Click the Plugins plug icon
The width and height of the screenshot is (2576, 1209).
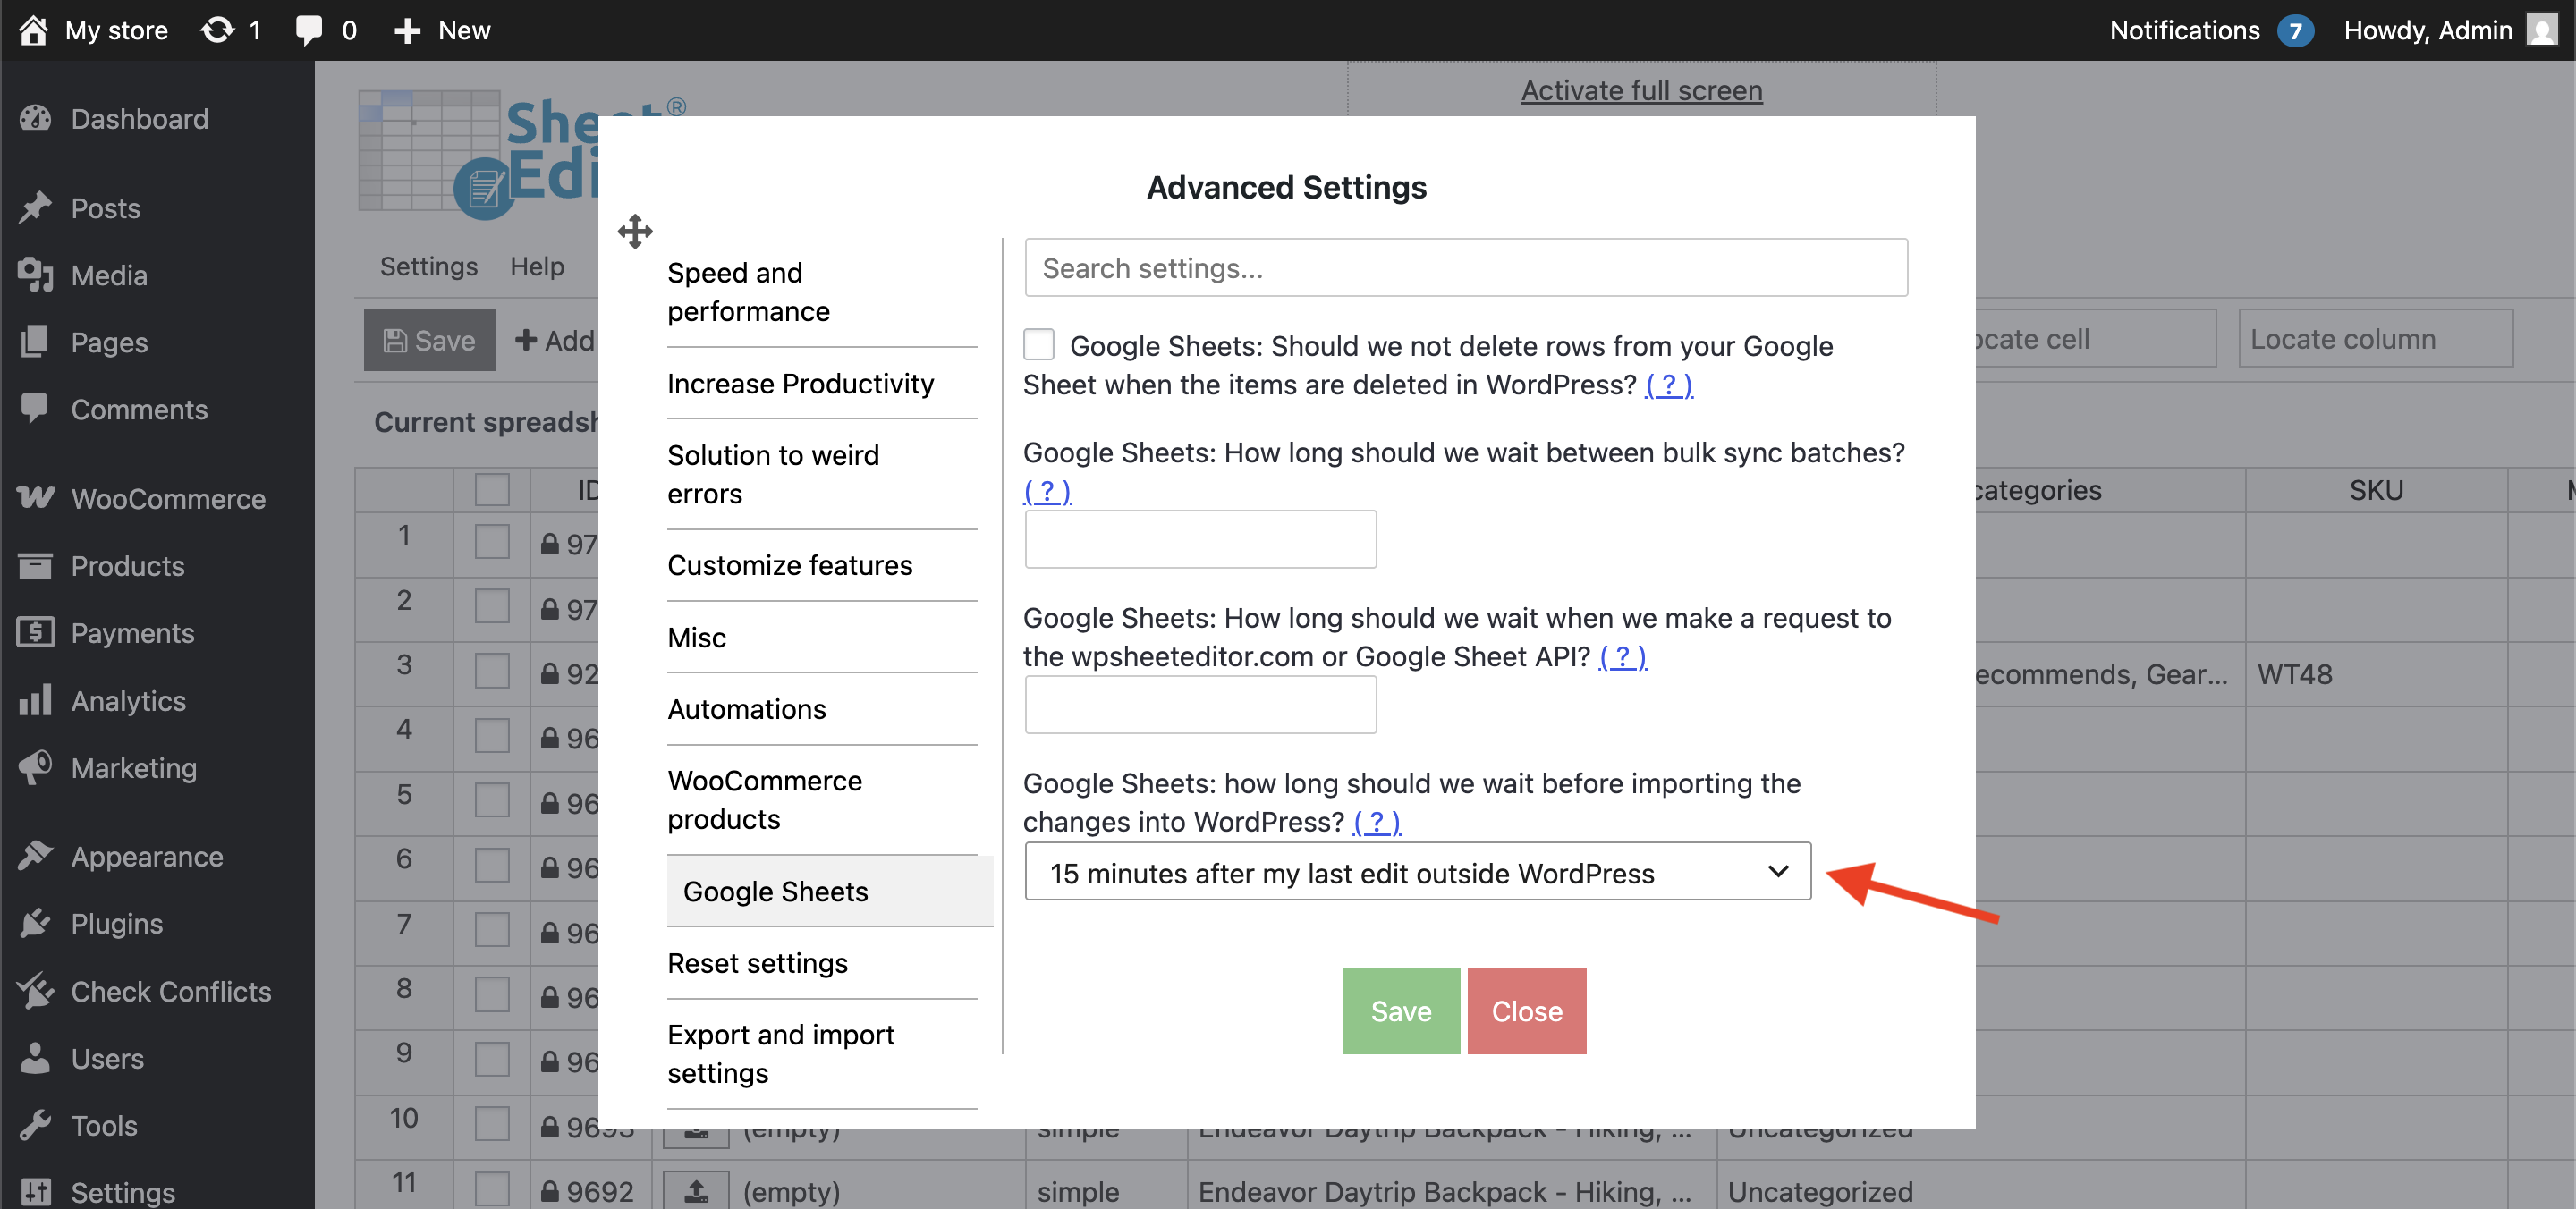tap(35, 923)
